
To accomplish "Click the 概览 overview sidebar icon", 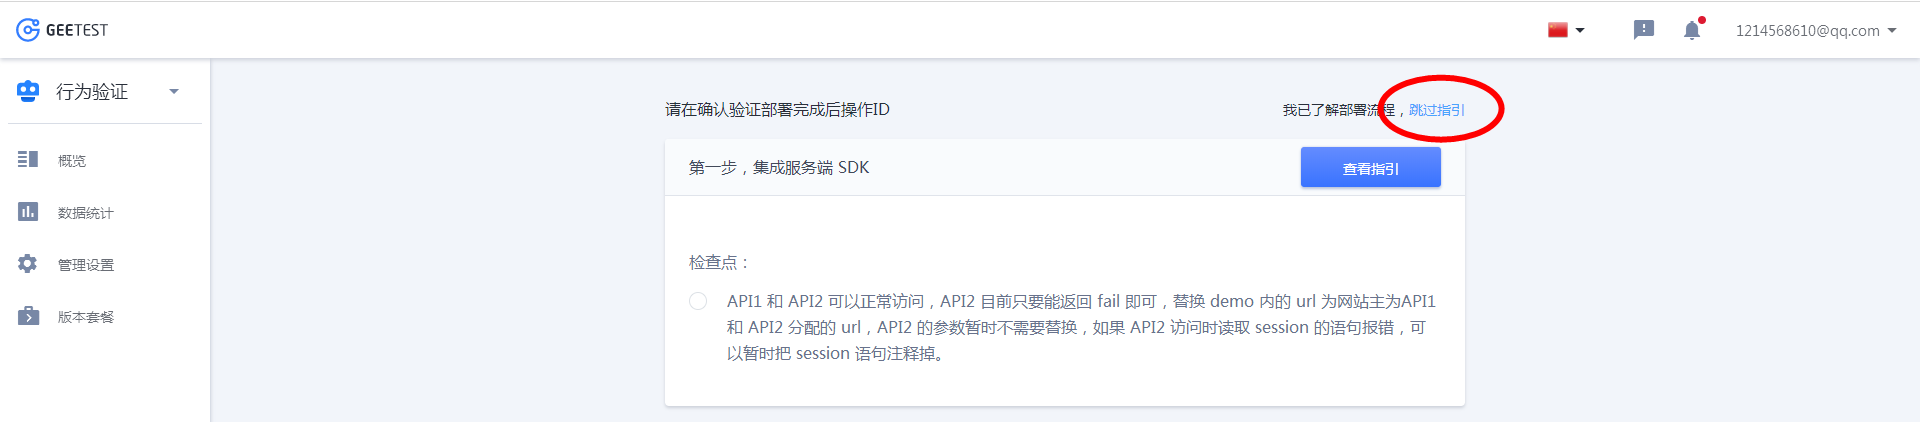I will point(28,160).
